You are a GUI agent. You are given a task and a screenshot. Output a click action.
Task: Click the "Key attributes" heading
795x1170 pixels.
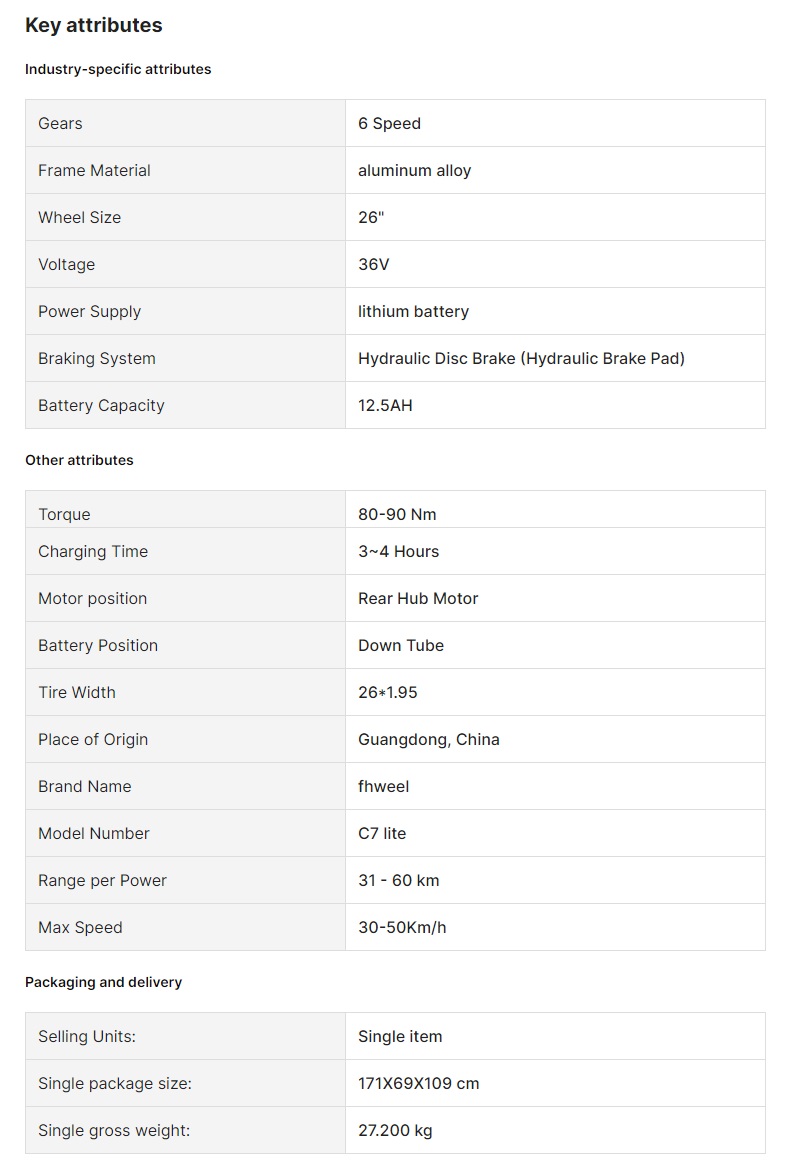pos(94,26)
